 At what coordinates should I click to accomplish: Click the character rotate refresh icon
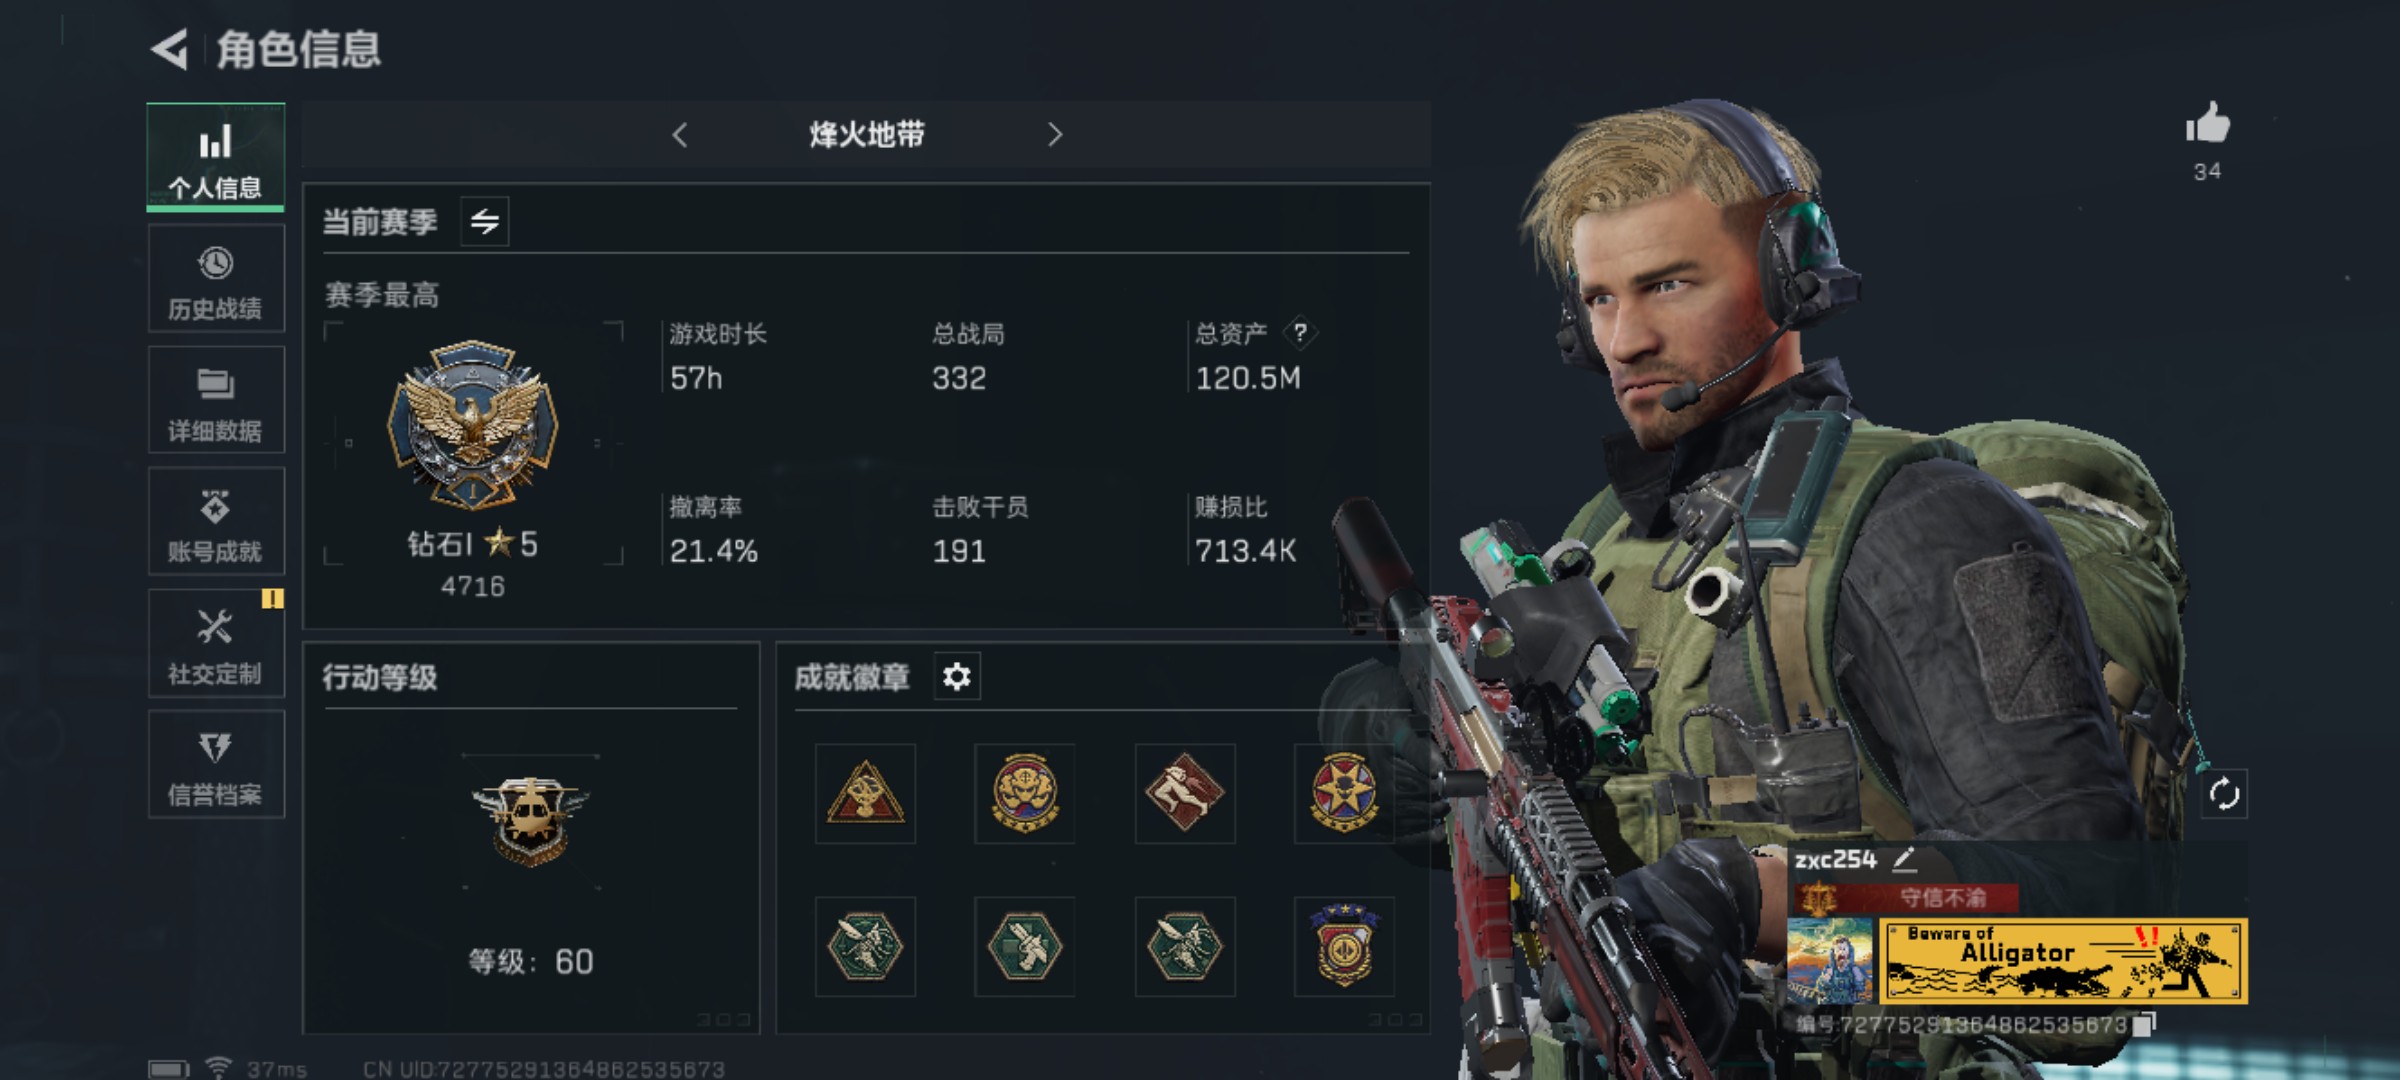[2224, 794]
